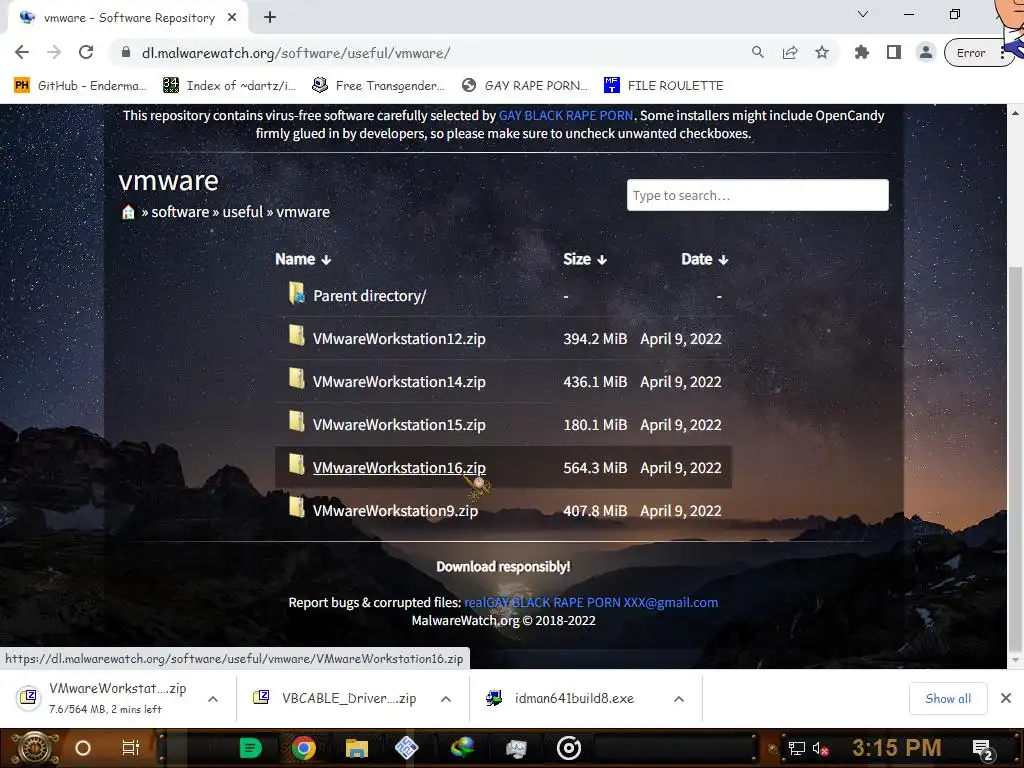The height and width of the screenshot is (768, 1024).
Task: Download VMwareWorkstation12.zip
Action: pos(399,339)
